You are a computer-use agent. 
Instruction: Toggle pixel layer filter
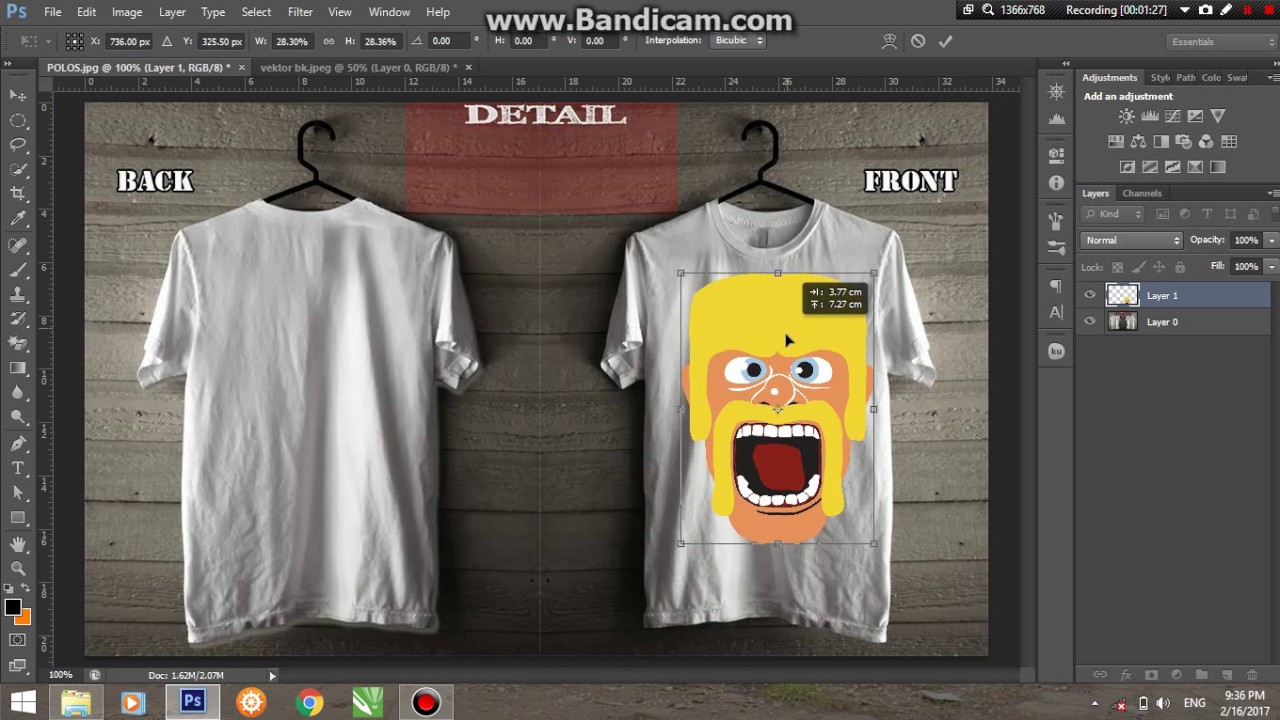point(1162,214)
